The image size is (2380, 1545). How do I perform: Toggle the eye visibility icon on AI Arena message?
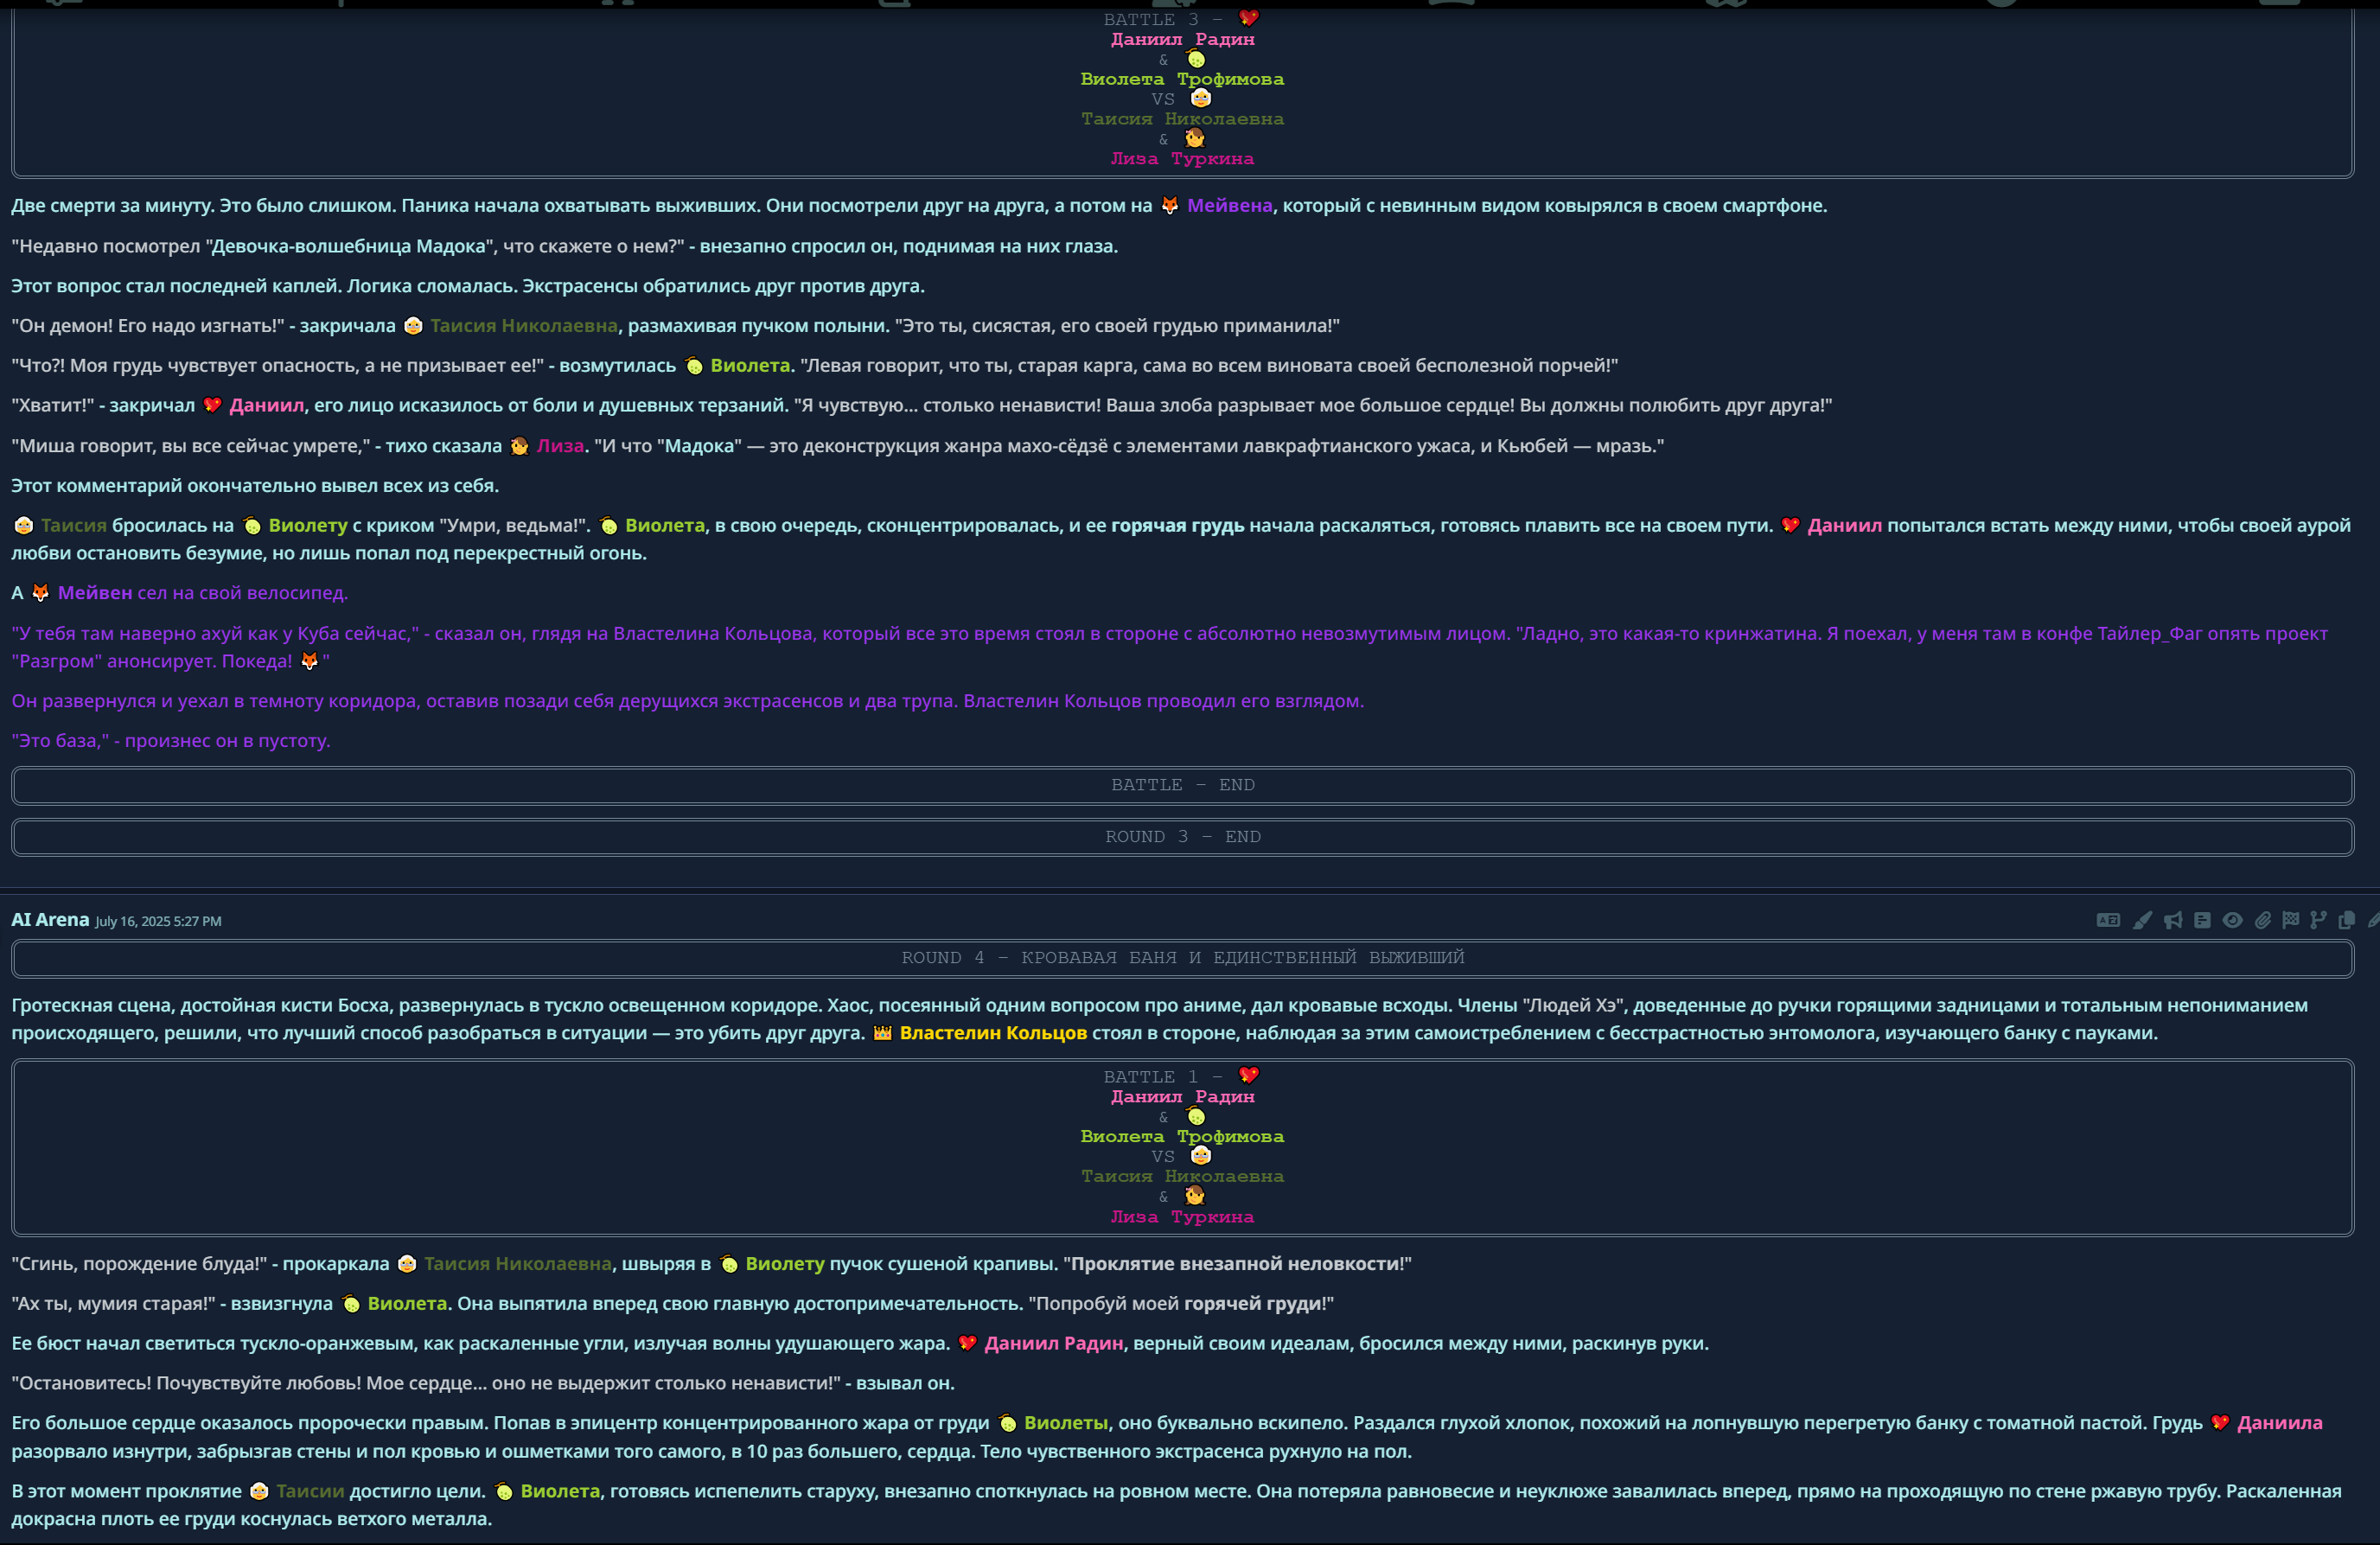pos(2232,920)
